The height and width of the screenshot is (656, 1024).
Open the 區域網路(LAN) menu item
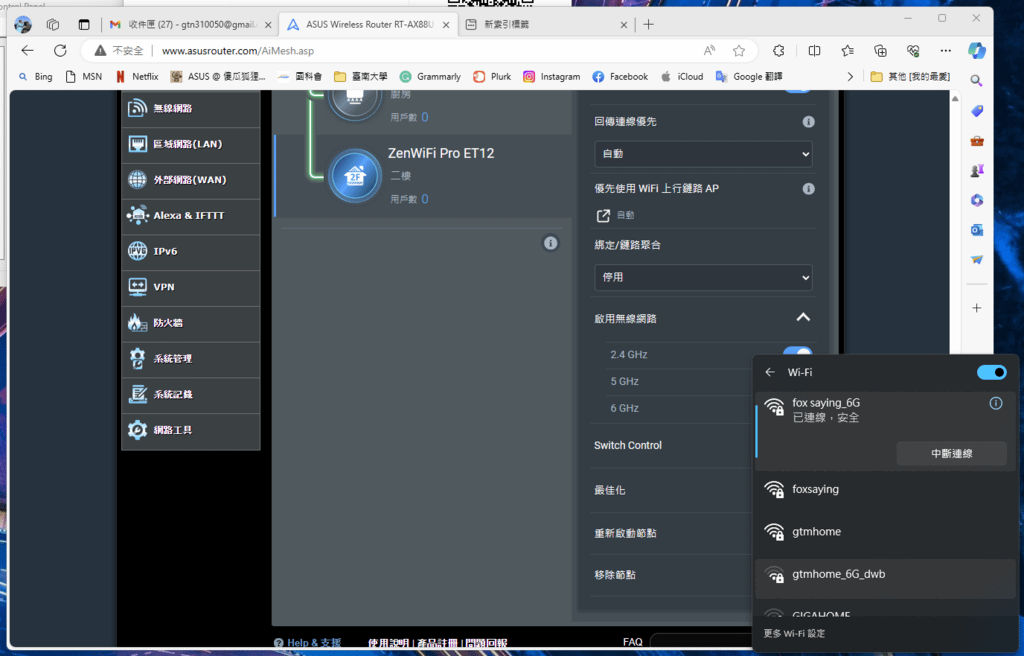(191, 144)
